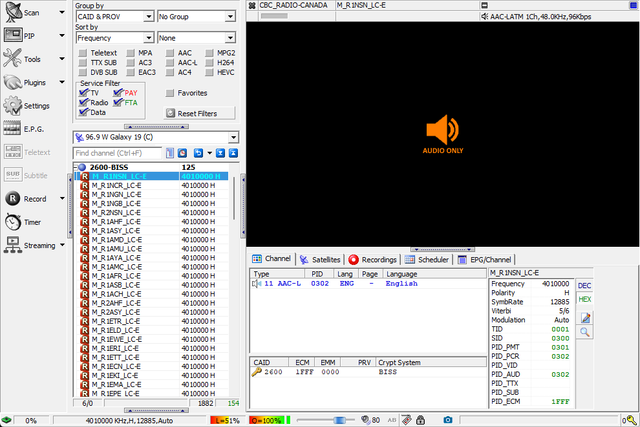
Task: Select channel M_R1NCR_LC-E in list
Action: pyautogui.click(x=153, y=185)
